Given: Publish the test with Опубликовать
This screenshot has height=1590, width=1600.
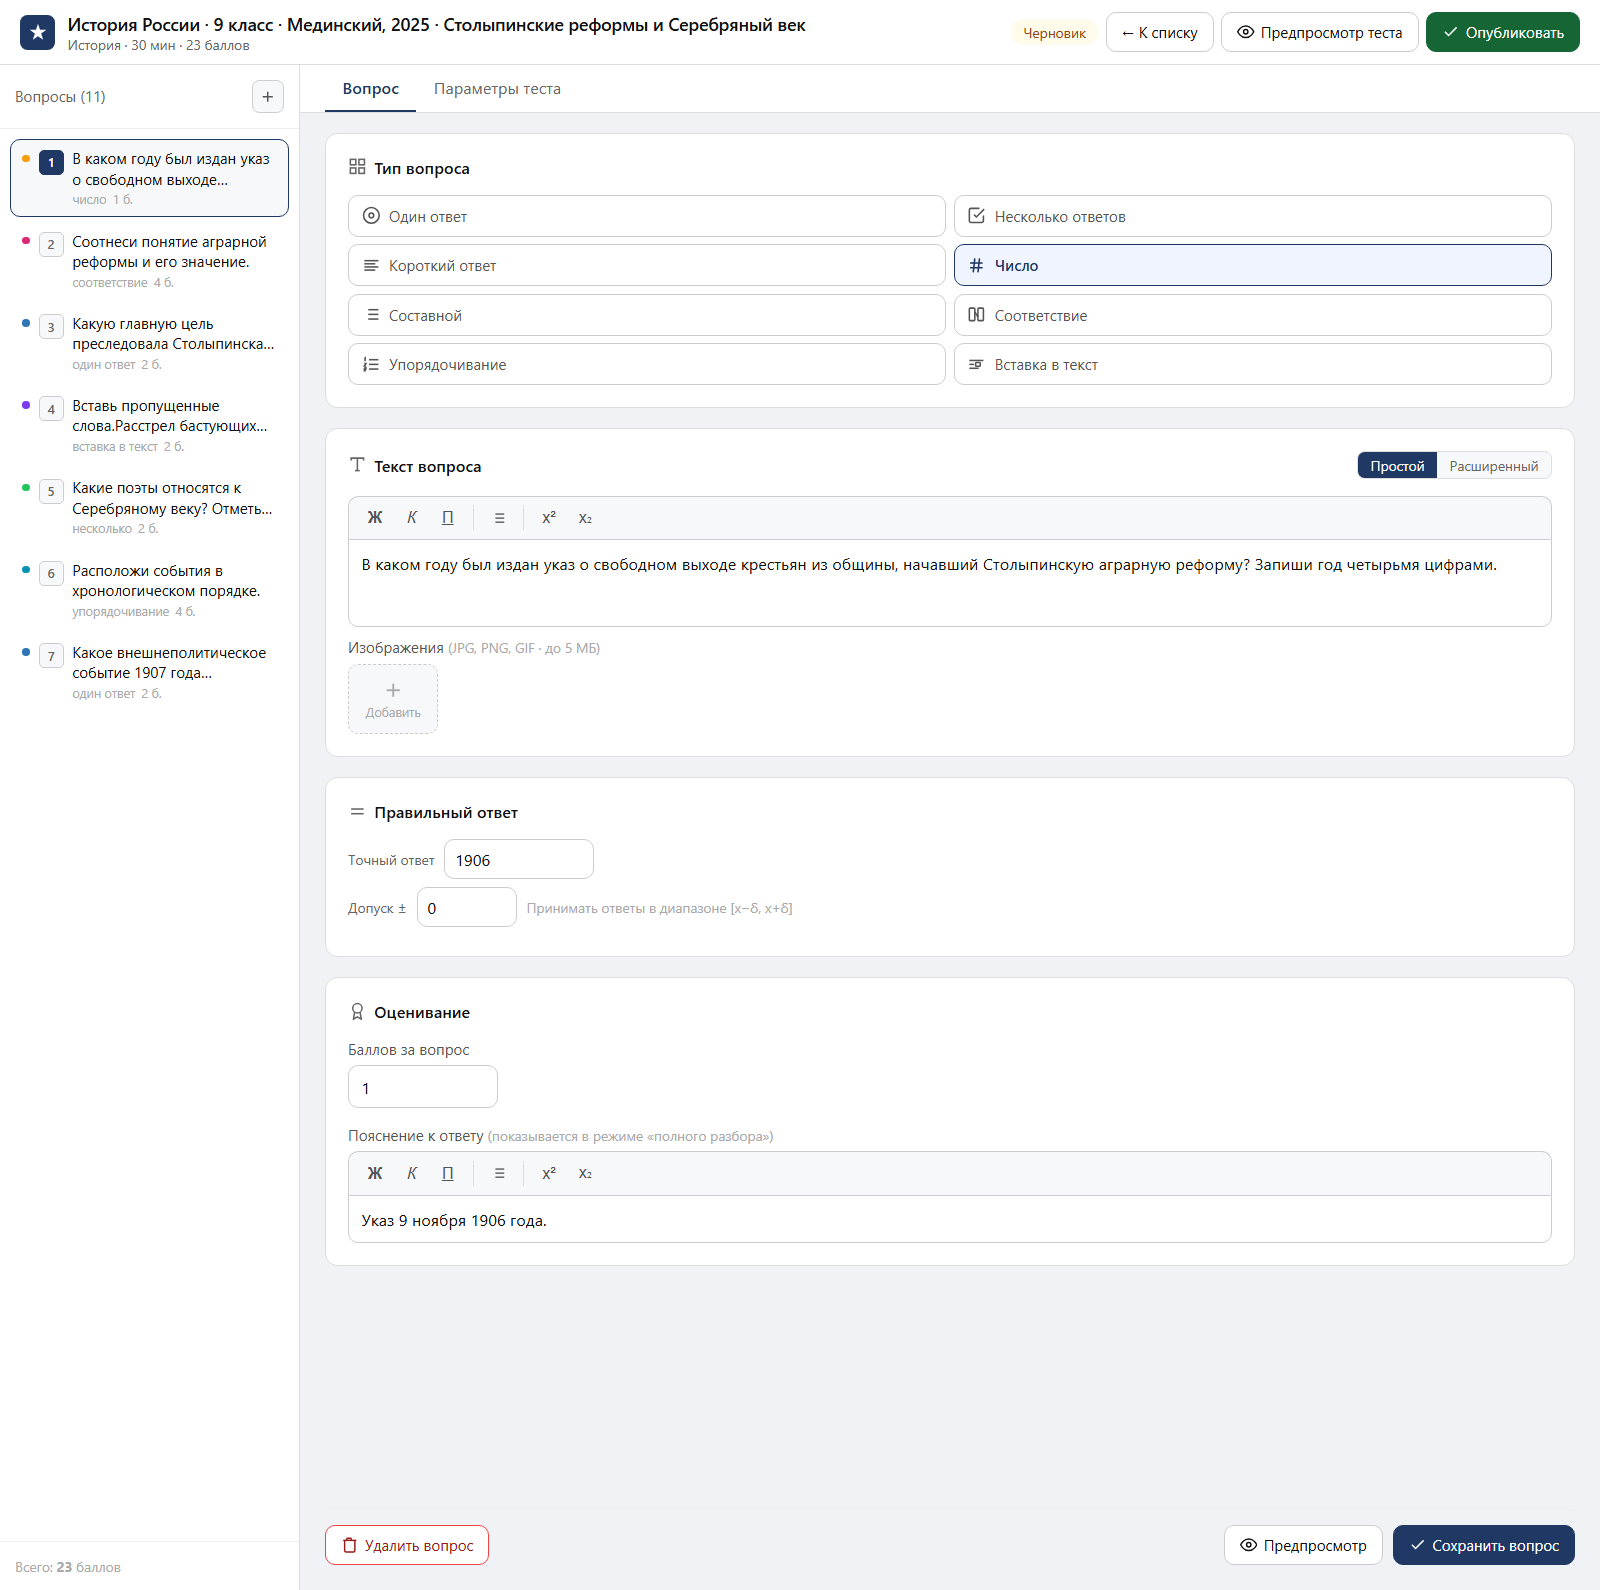Looking at the screenshot, I should 1502,32.
